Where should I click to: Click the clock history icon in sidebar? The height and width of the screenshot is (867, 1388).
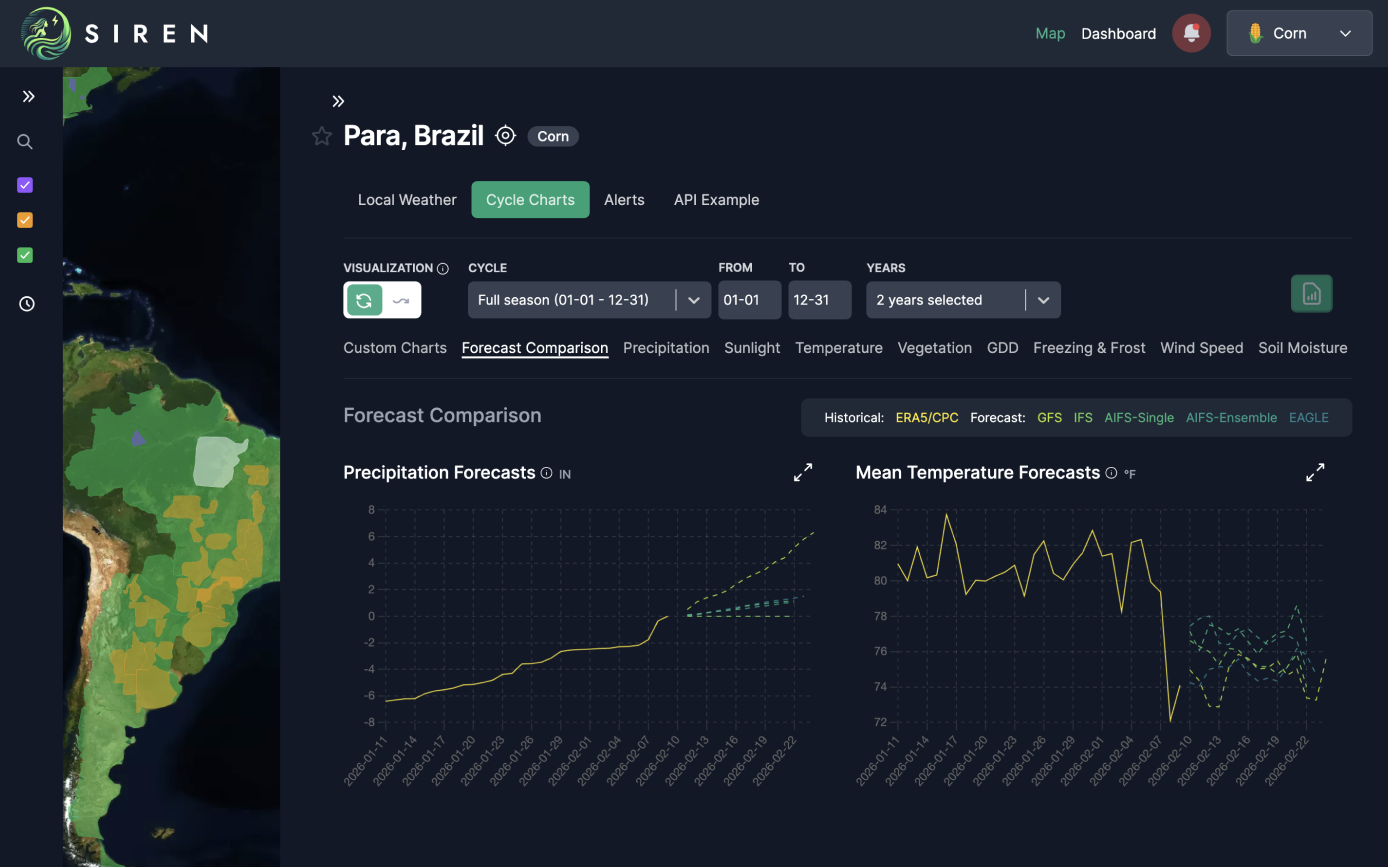[x=26, y=304]
